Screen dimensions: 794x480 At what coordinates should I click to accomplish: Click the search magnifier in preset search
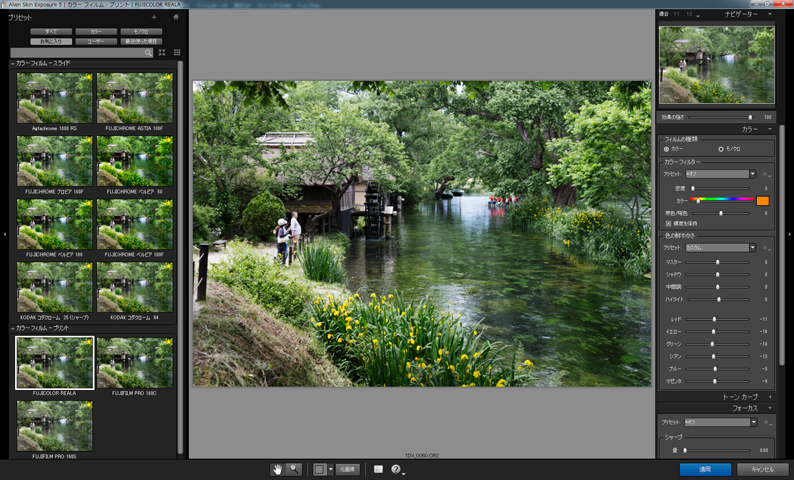(x=148, y=52)
